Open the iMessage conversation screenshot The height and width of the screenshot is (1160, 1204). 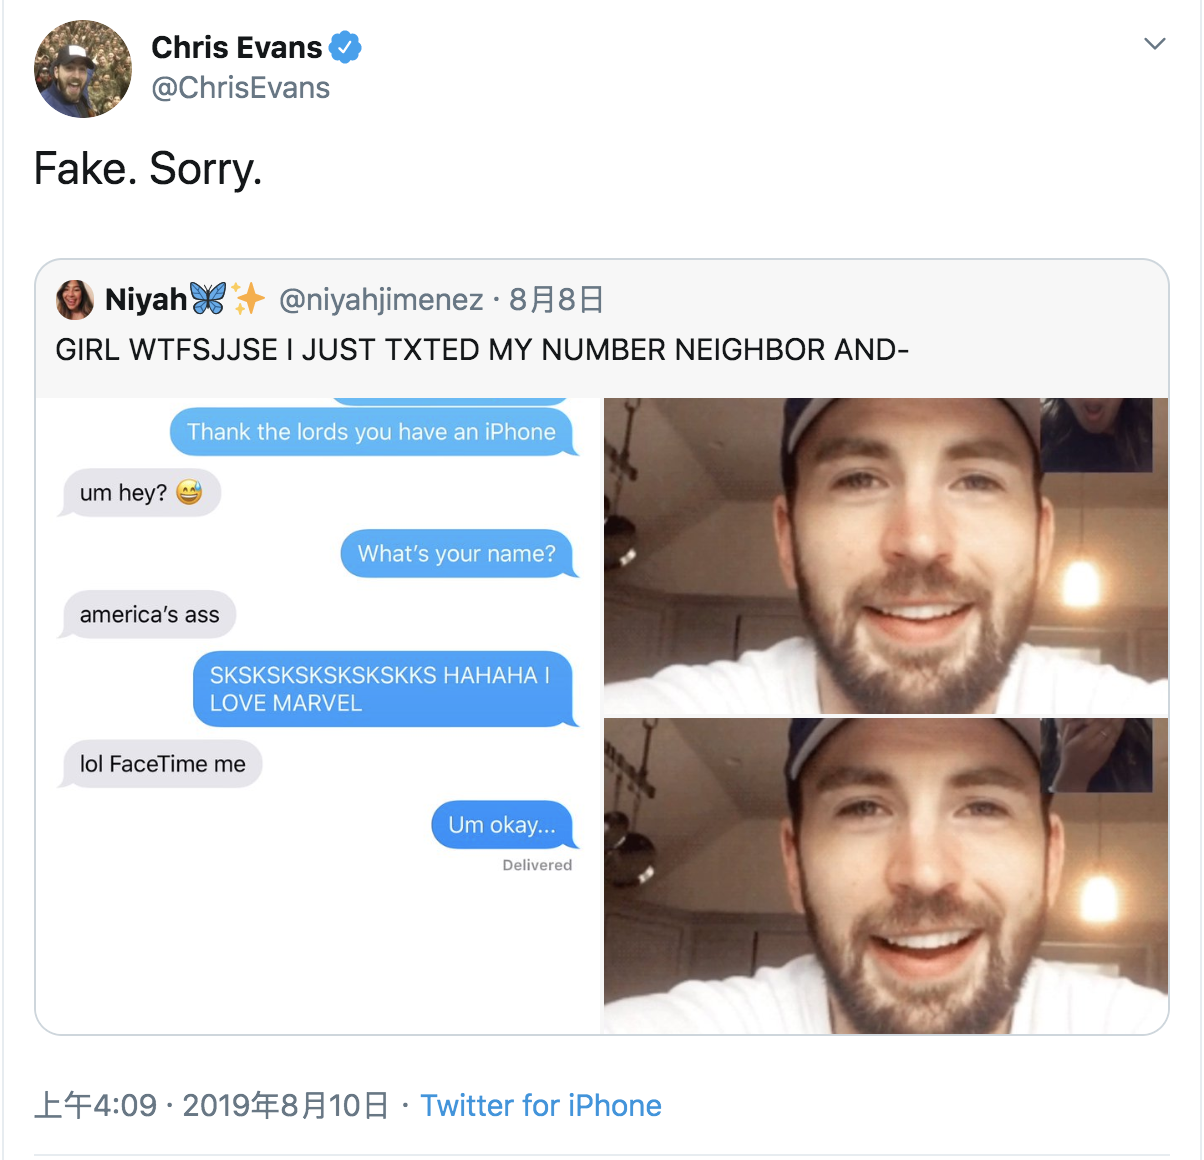[x=318, y=716]
